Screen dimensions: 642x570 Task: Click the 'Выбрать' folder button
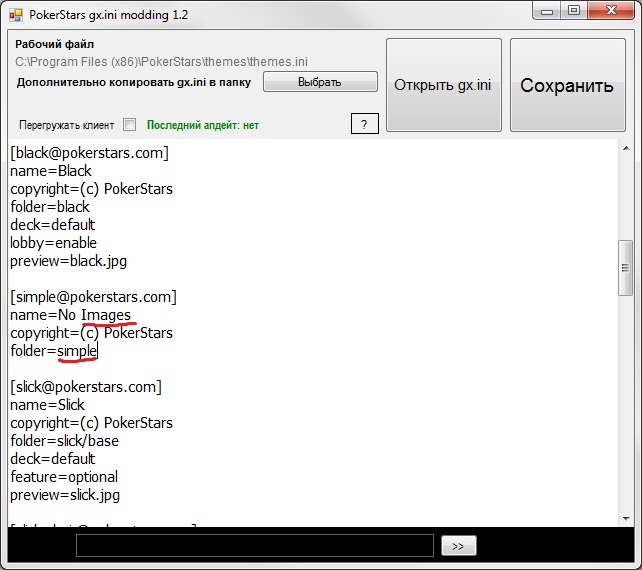pyautogui.click(x=320, y=82)
